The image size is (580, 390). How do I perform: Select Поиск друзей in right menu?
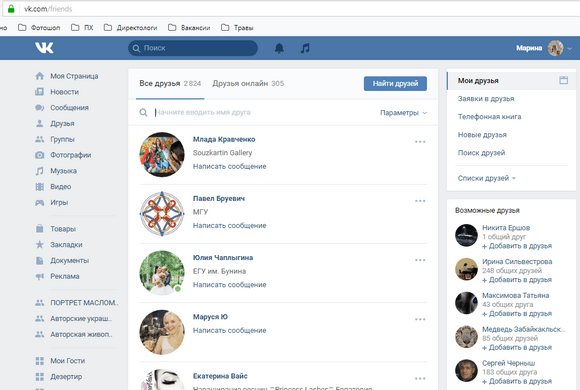(481, 153)
